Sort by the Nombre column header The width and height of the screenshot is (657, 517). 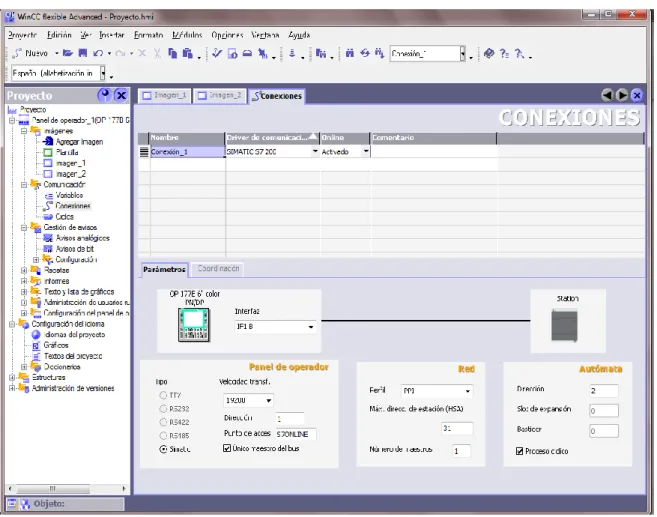[x=187, y=137]
